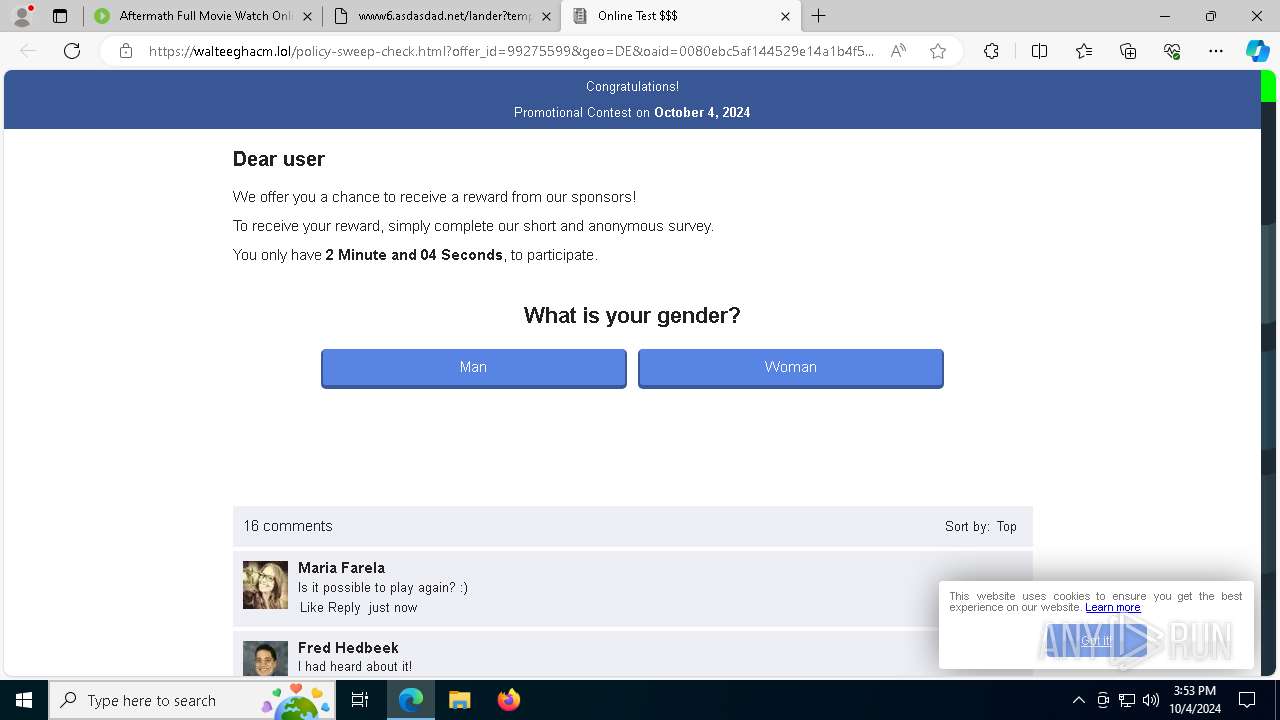This screenshot has height=720, width=1280.
Task: Click the taskbar search box
Action: pyautogui.click(x=193, y=700)
